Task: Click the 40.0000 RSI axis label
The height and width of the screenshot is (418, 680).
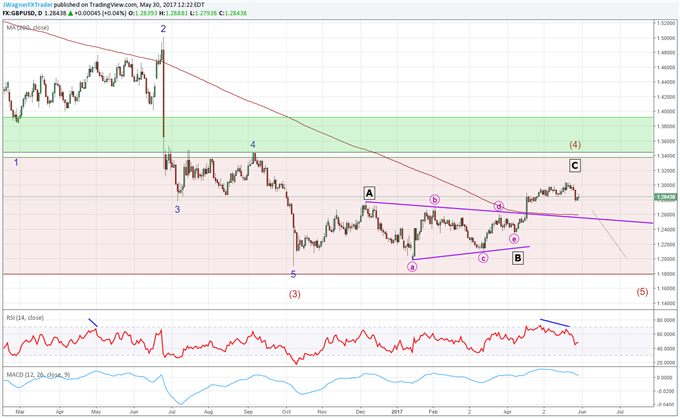Action: tap(666, 349)
